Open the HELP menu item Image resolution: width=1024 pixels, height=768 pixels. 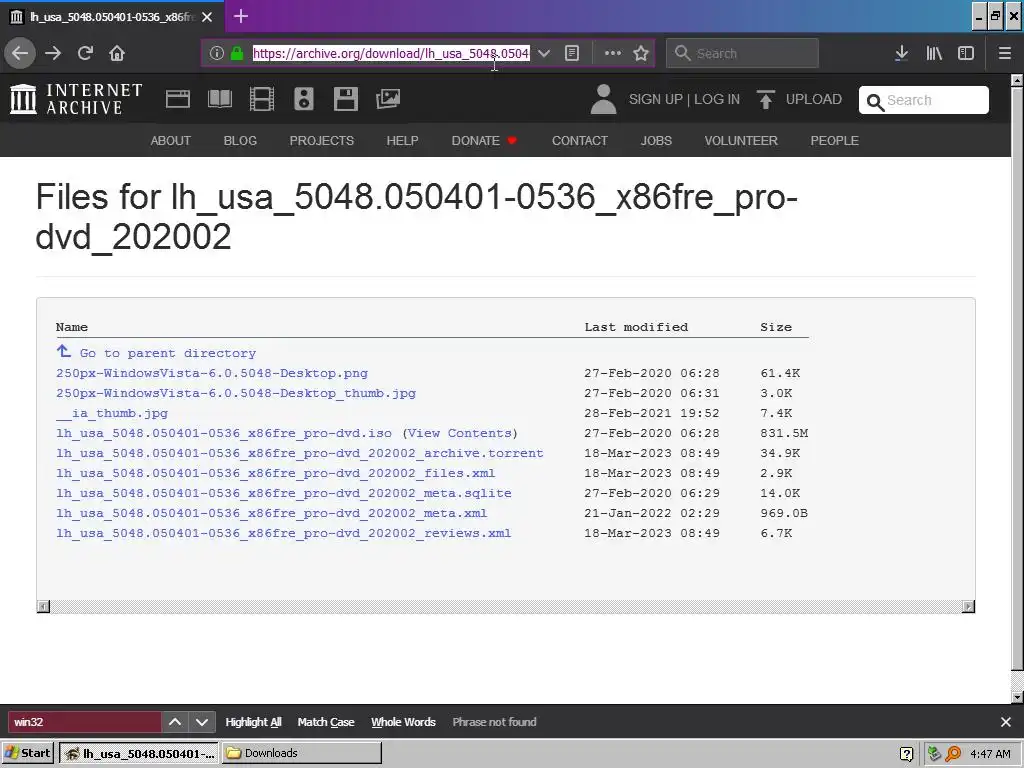point(402,140)
